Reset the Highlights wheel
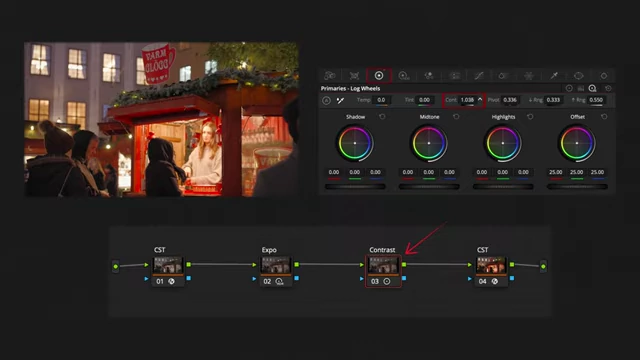 530,117
